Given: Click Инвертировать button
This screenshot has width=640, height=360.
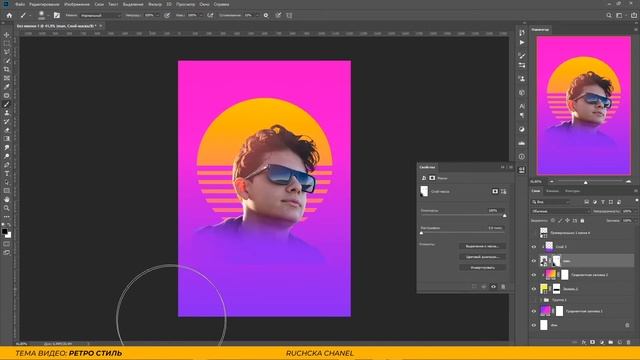Looking at the screenshot, I should (482, 268).
